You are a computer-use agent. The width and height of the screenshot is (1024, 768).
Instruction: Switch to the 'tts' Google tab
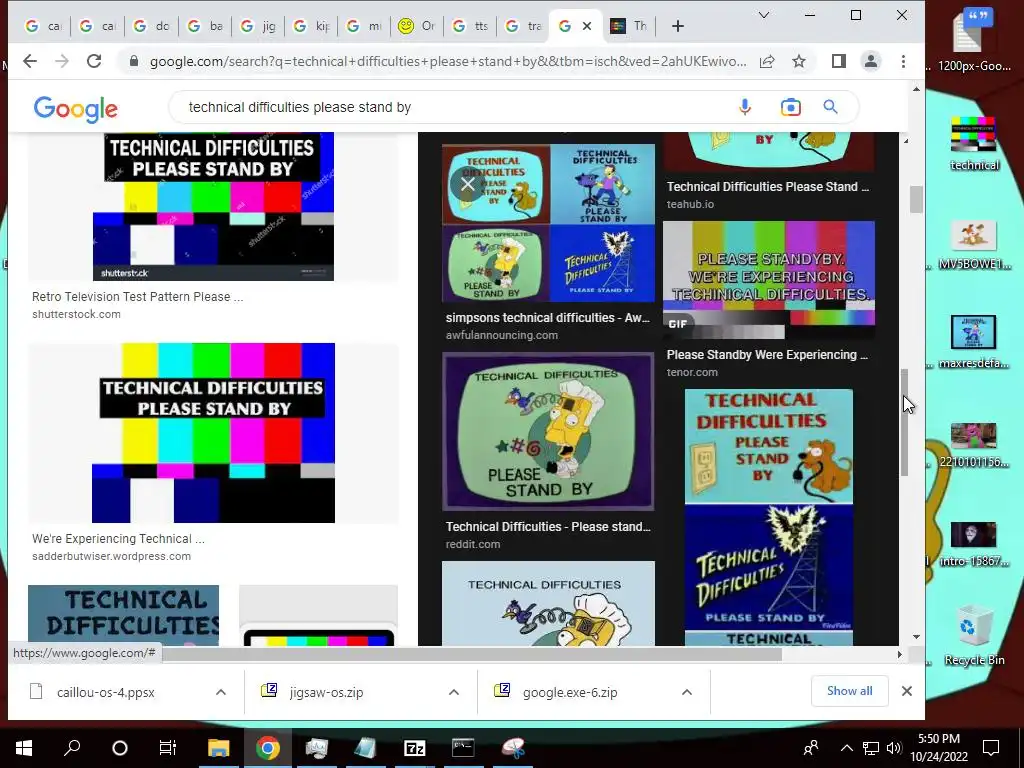point(471,26)
